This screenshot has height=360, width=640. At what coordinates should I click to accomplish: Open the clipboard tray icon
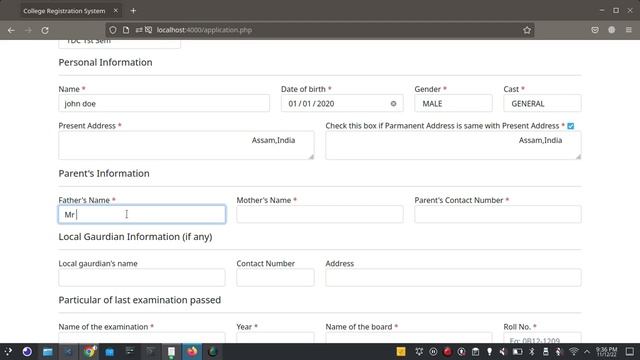click(475, 351)
